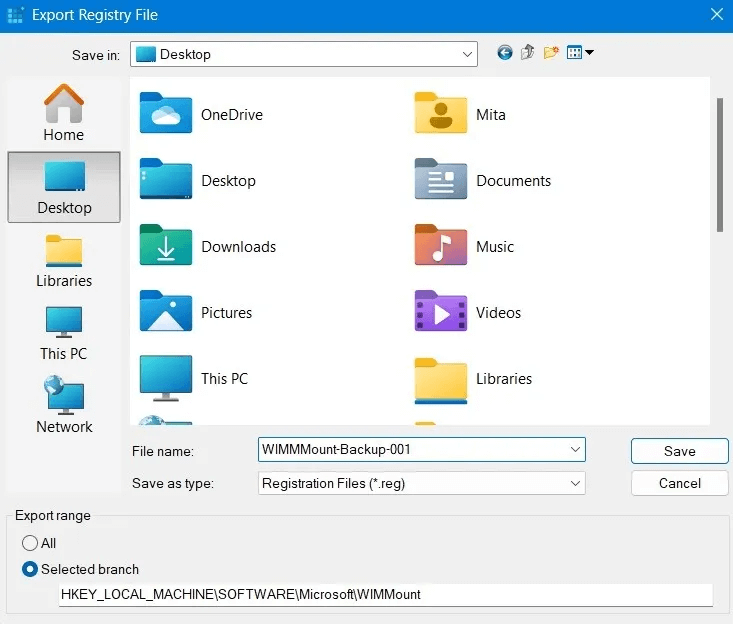Select This PC in the places bar

point(64,334)
